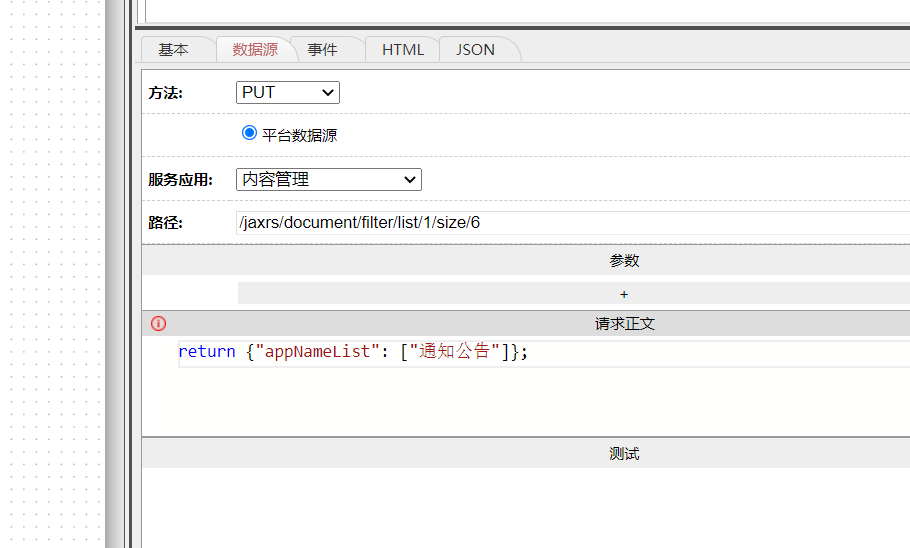Click the red info icon beside 请求正文
Viewport: 910px width, 548px height.
[x=158, y=324]
